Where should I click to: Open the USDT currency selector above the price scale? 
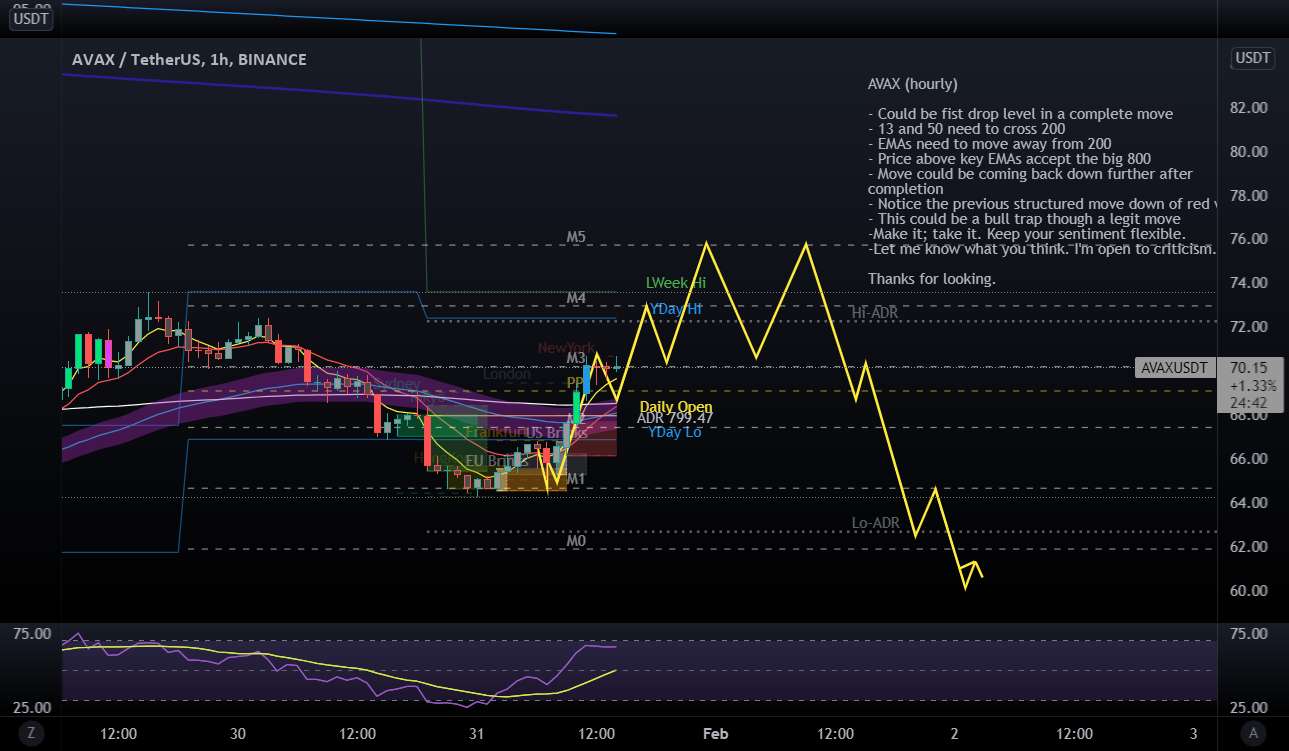(x=1253, y=58)
